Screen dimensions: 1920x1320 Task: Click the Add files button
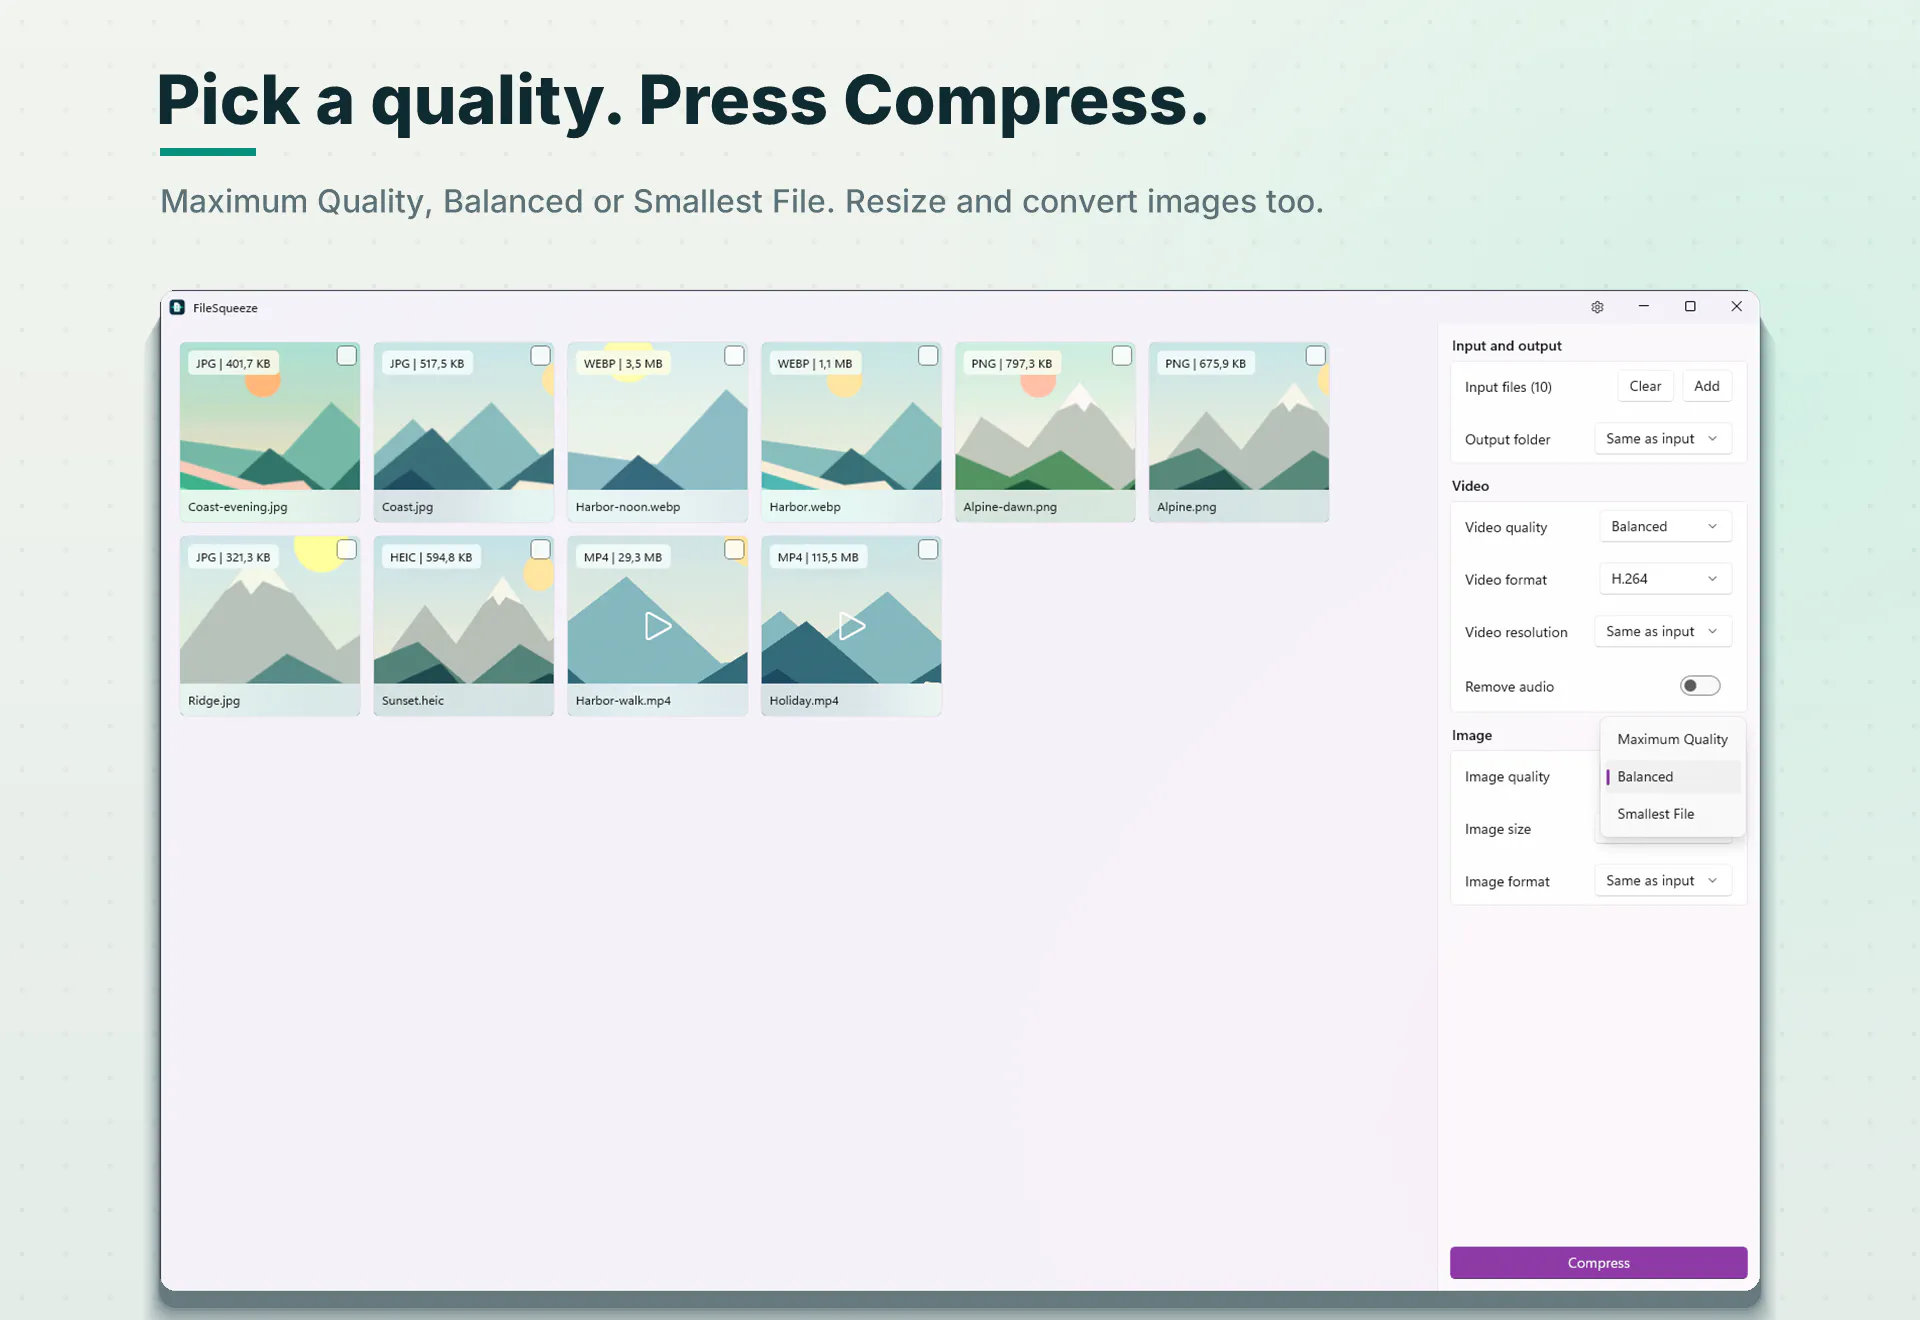(1707, 386)
